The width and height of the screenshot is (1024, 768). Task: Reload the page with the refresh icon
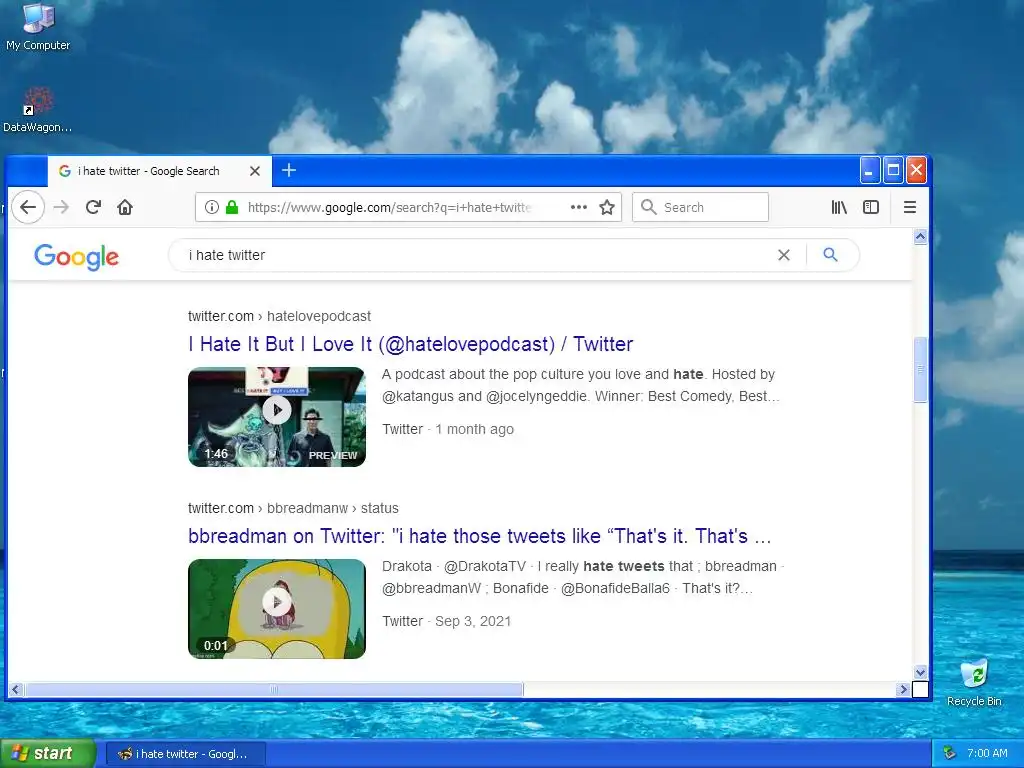tap(93, 207)
